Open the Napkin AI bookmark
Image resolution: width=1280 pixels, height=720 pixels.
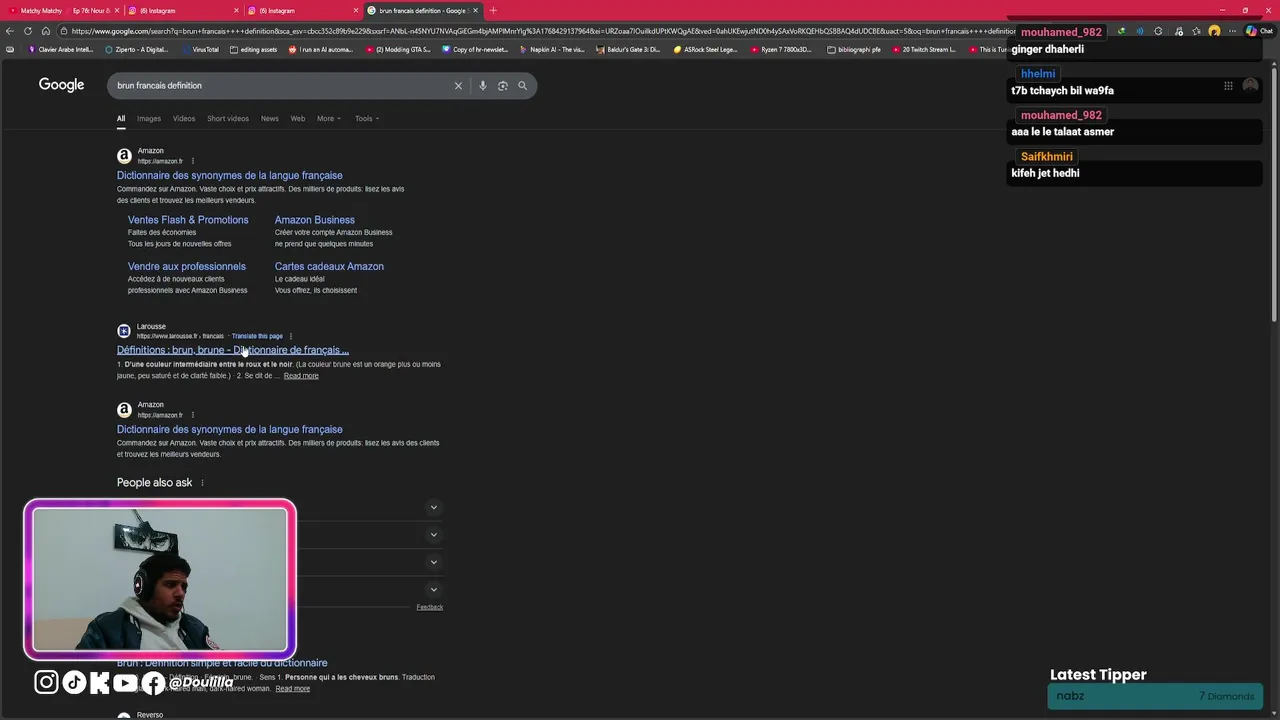click(x=553, y=49)
